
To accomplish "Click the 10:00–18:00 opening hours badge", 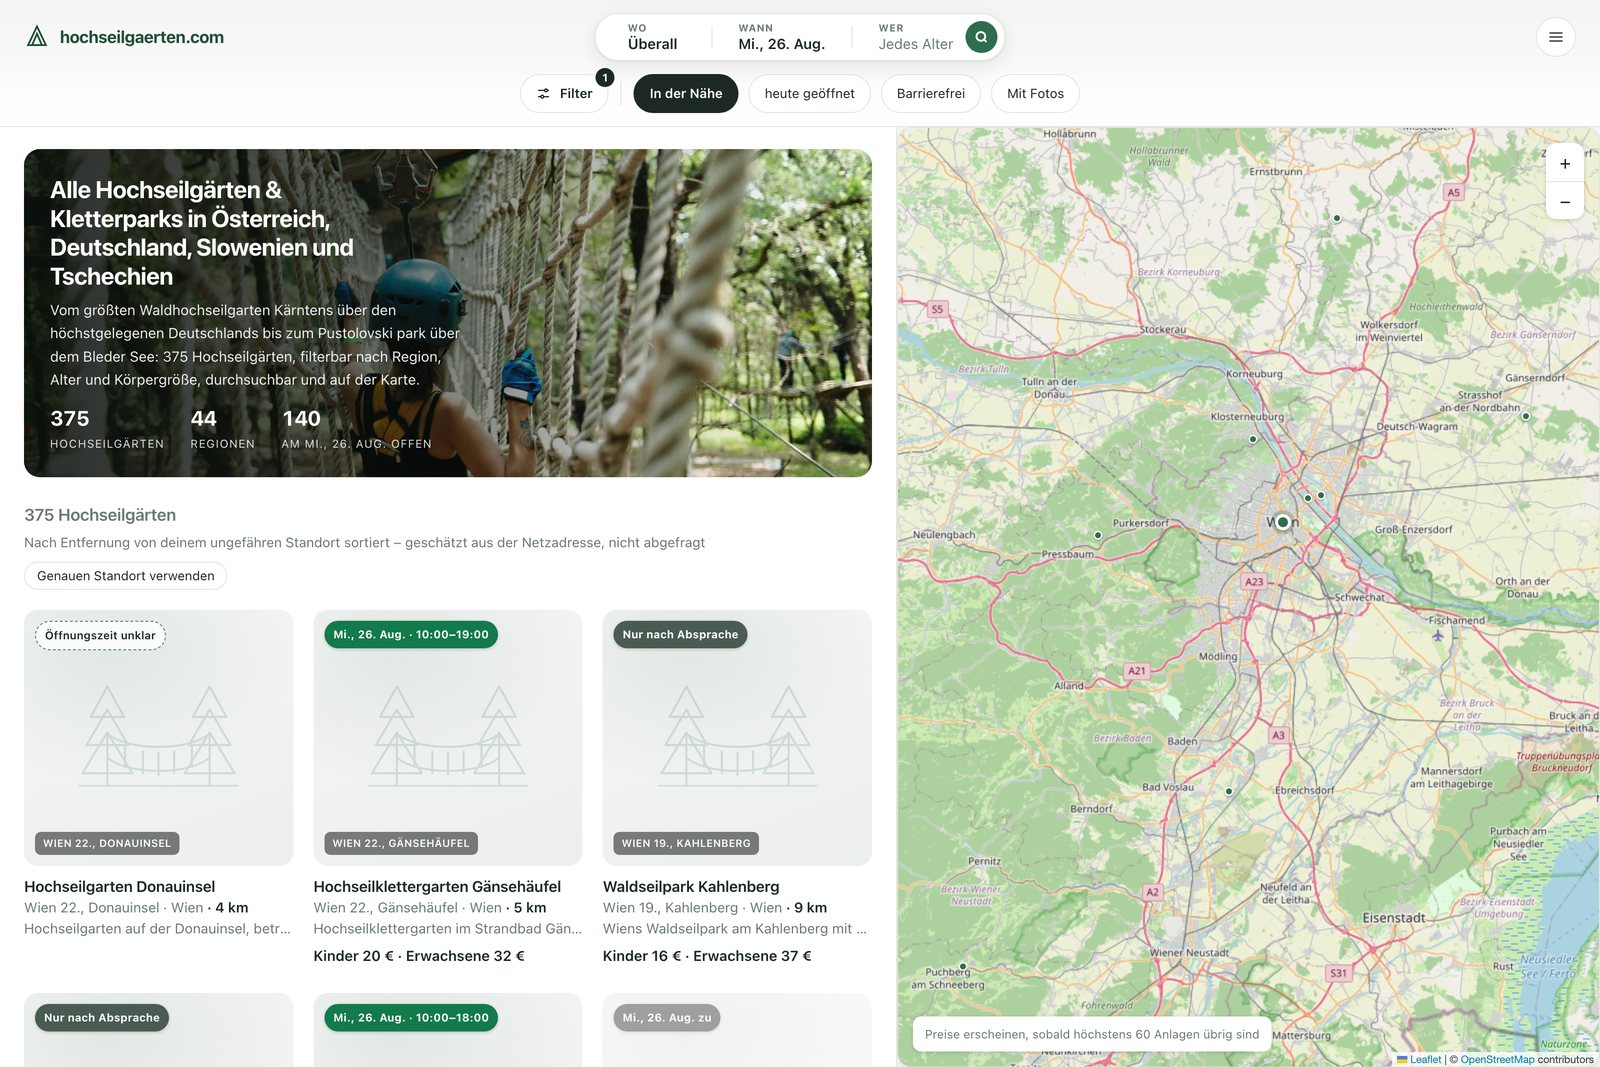I will 411,1018.
